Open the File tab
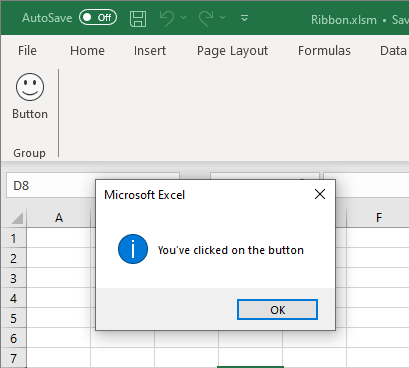This screenshot has height=368, width=409. pos(27,51)
